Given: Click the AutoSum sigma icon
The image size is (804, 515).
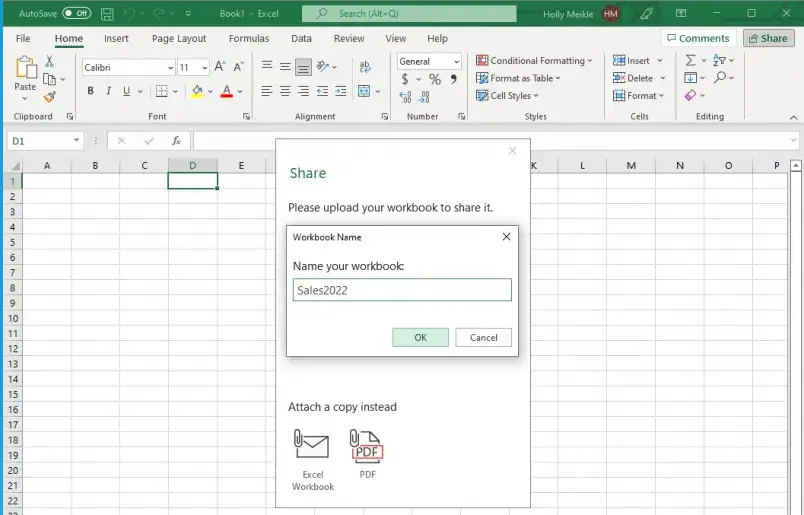Looking at the screenshot, I should click(690, 61).
